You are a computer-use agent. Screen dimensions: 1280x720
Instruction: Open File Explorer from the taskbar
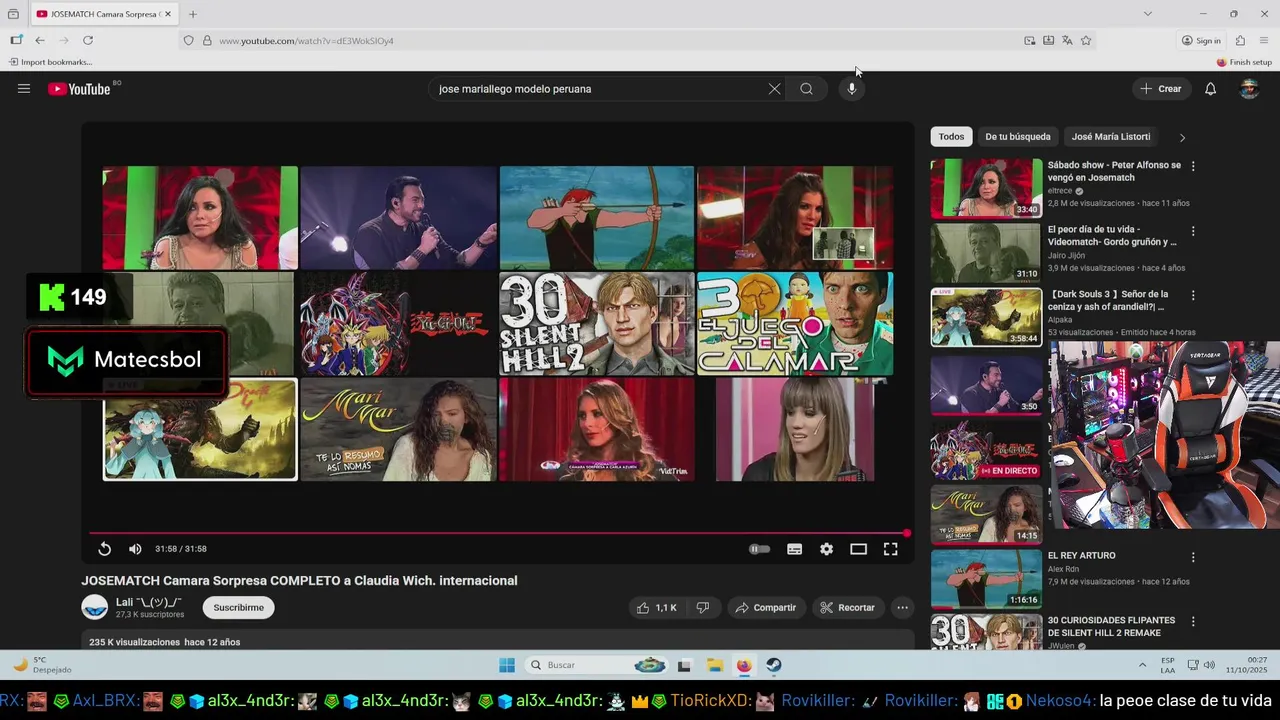coord(715,665)
